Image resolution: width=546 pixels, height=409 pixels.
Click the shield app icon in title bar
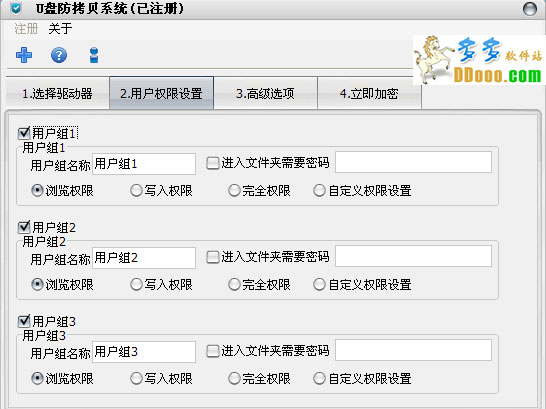[x=16, y=8]
